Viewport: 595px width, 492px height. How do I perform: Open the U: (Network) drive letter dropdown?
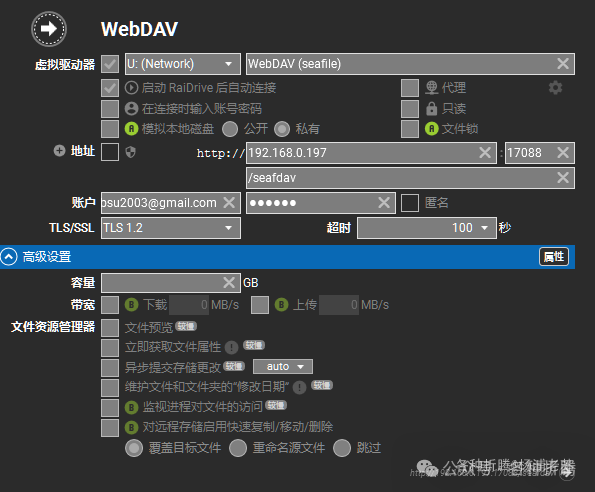click(183, 64)
